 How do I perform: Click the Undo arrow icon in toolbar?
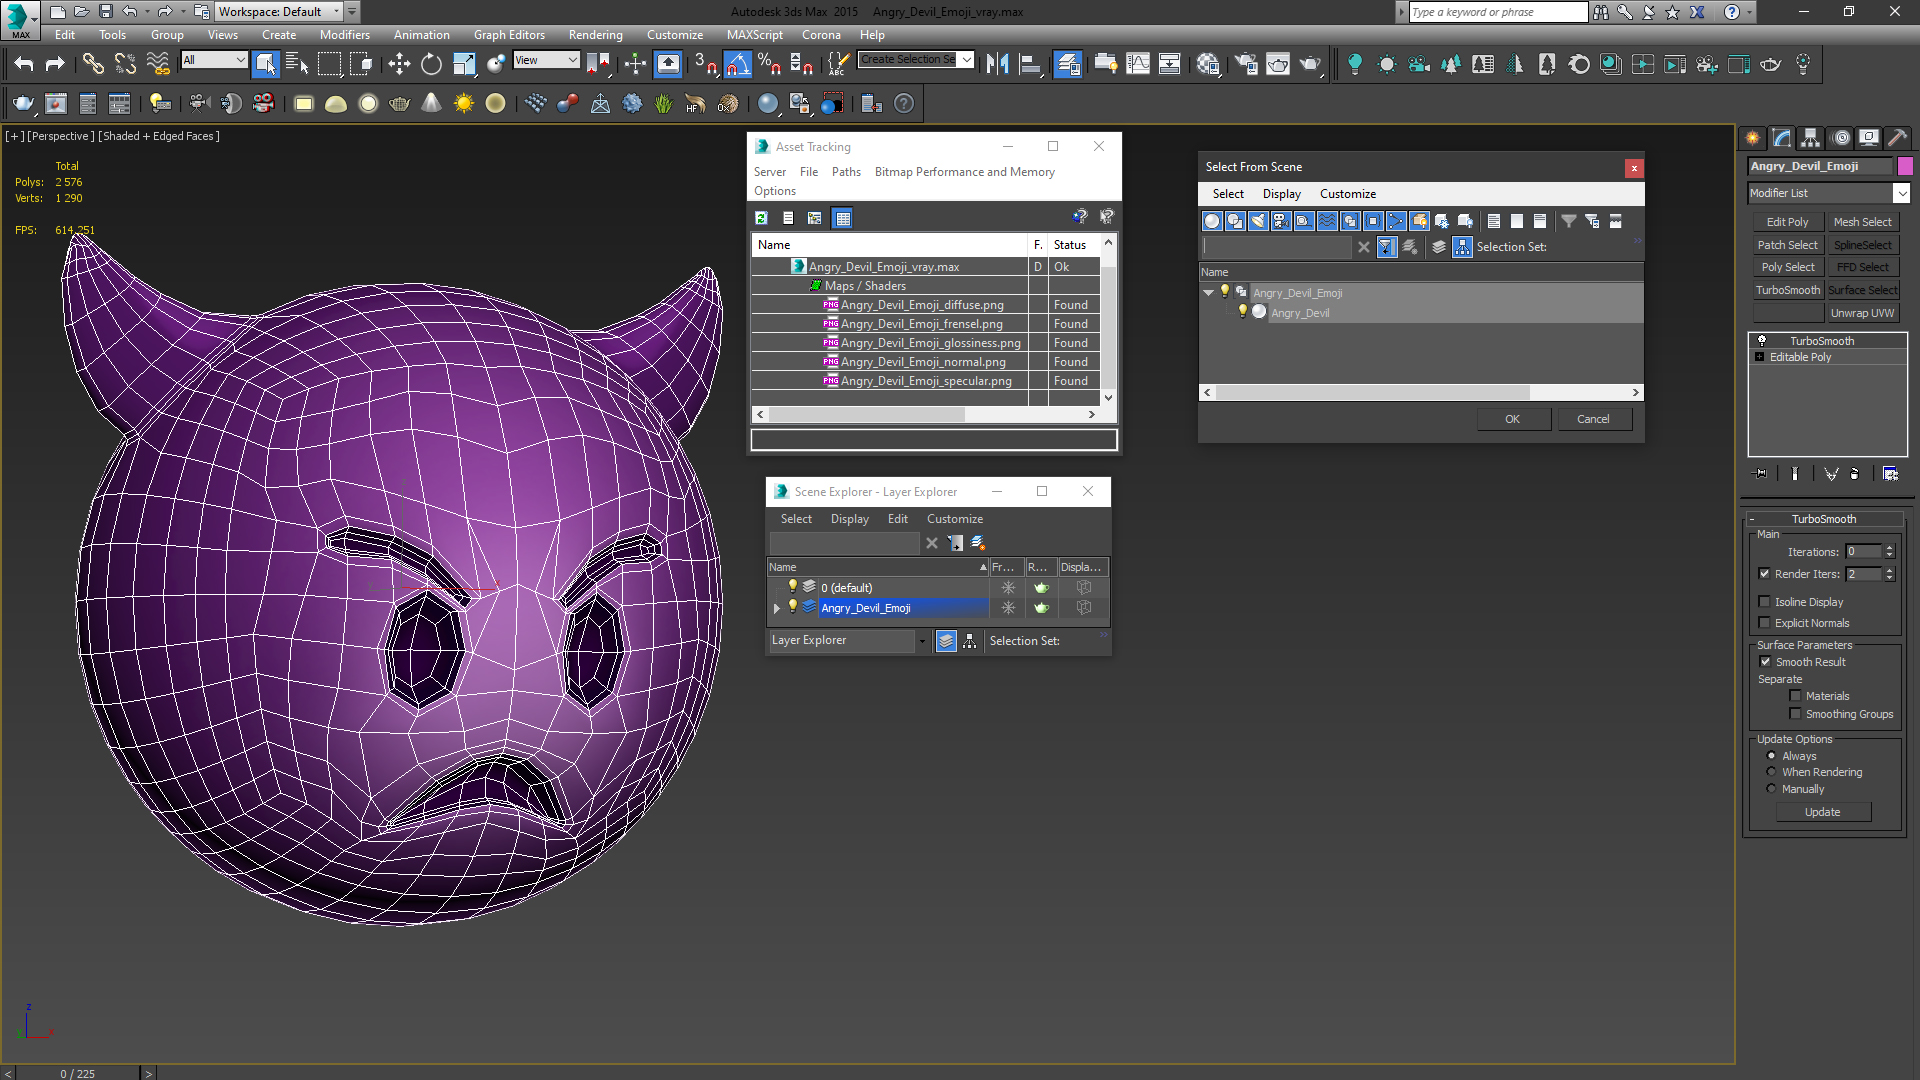[23, 64]
